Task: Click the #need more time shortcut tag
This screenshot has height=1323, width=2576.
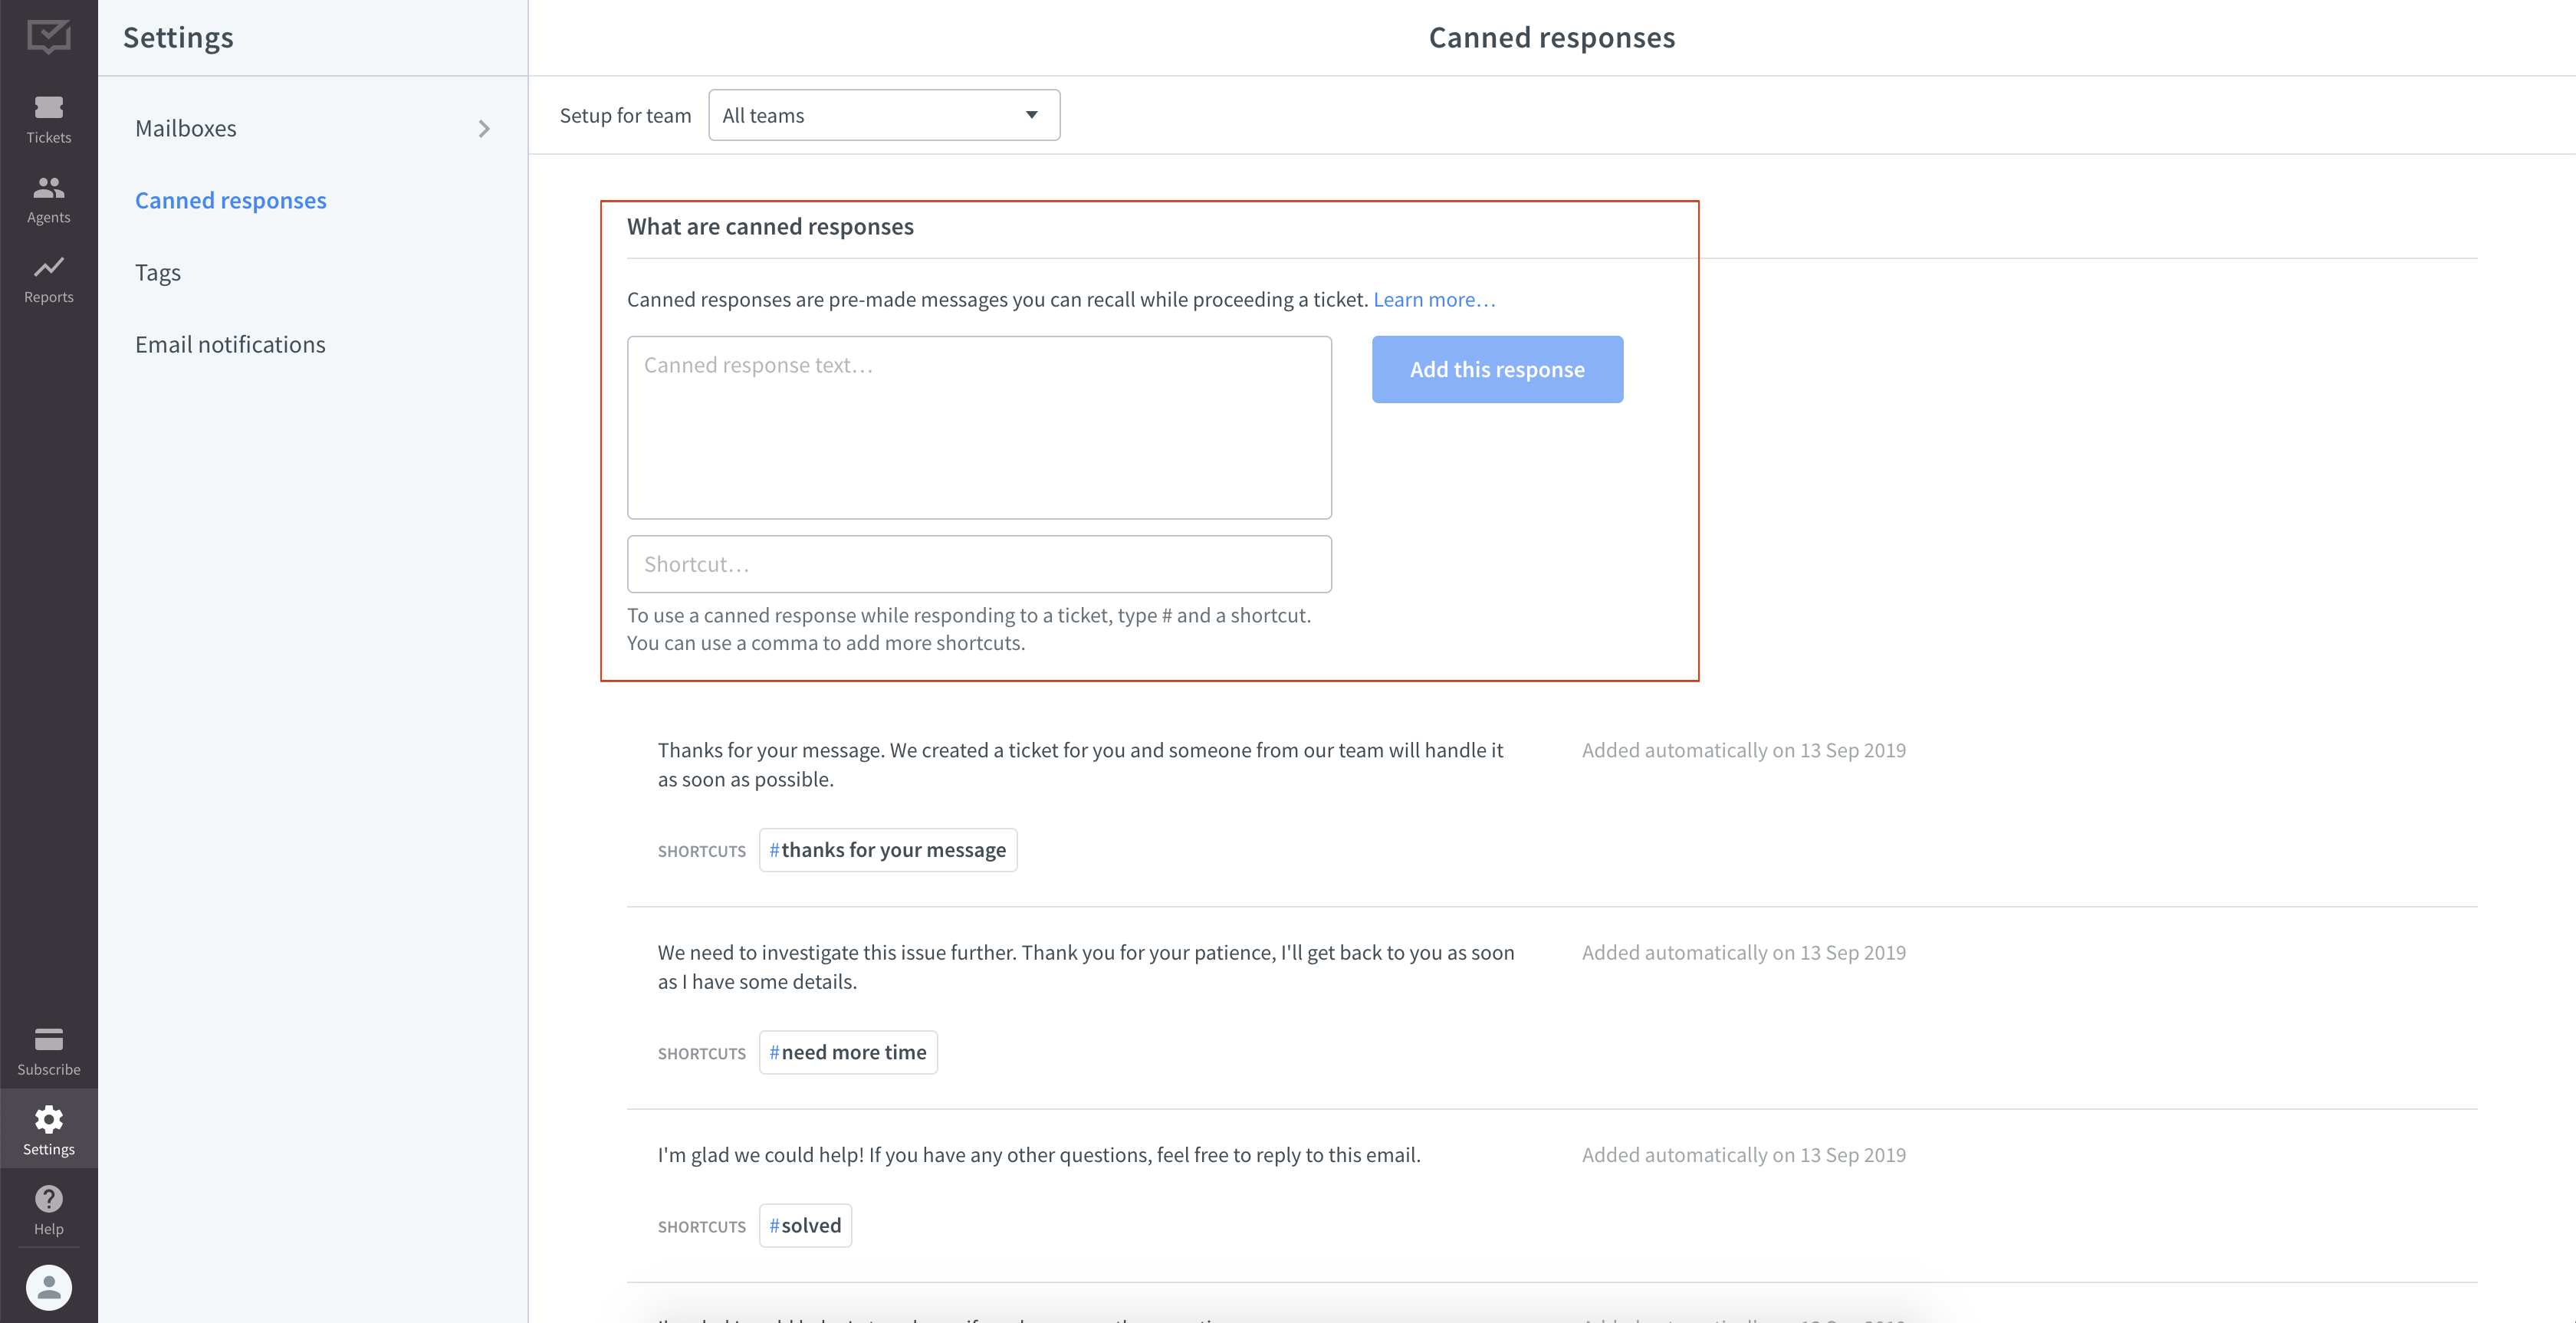Action: [847, 1052]
